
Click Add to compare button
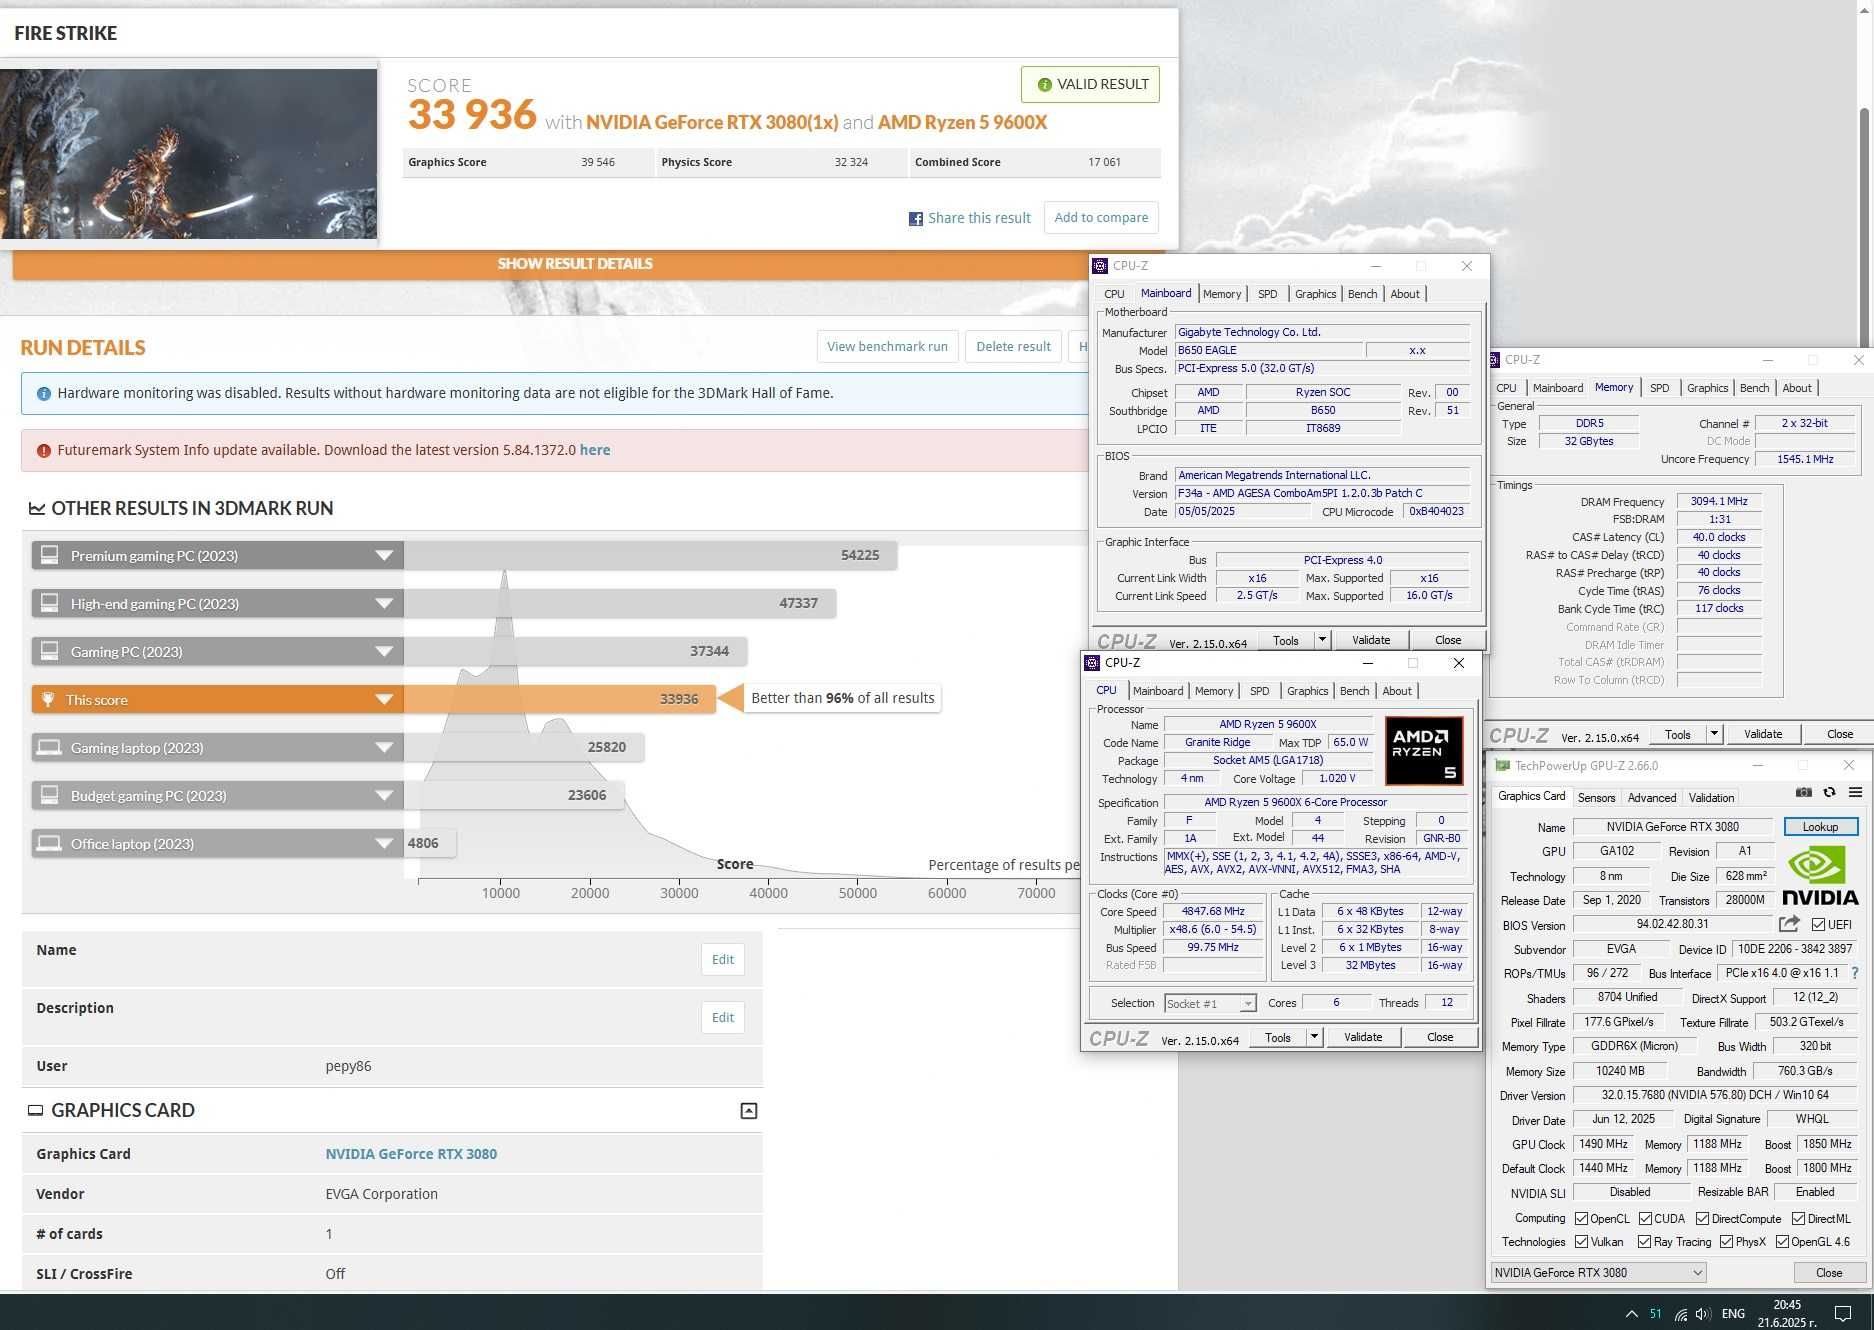click(x=1101, y=218)
